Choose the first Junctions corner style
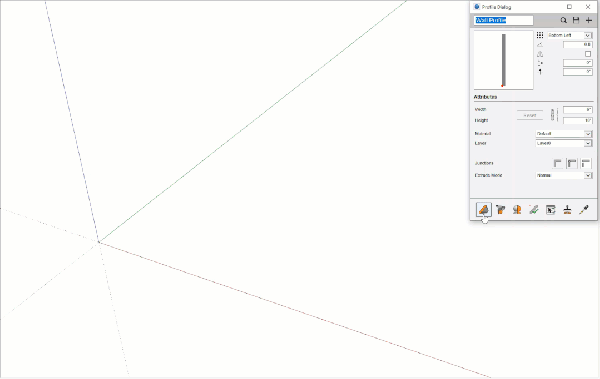600x379 pixels. (558, 163)
